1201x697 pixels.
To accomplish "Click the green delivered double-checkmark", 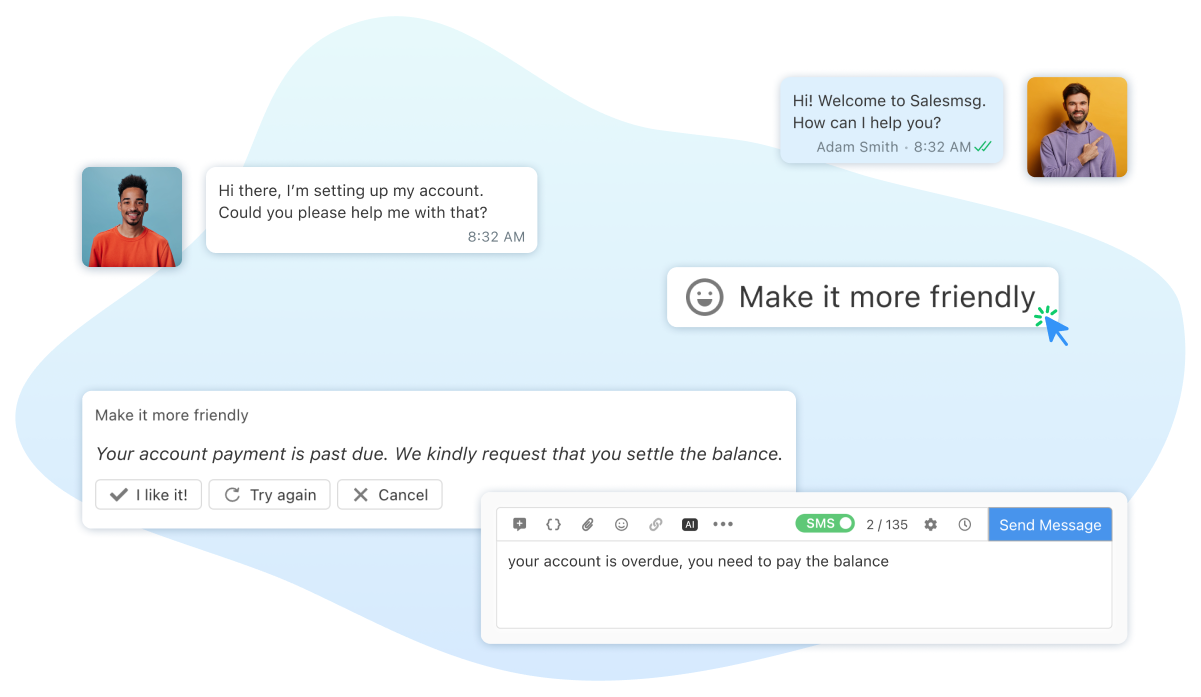I will (x=981, y=146).
